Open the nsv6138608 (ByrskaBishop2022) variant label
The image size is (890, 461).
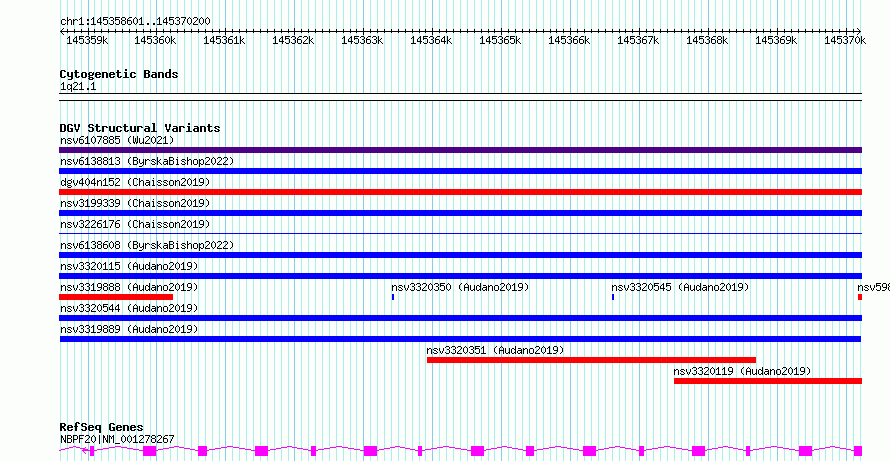click(x=147, y=245)
